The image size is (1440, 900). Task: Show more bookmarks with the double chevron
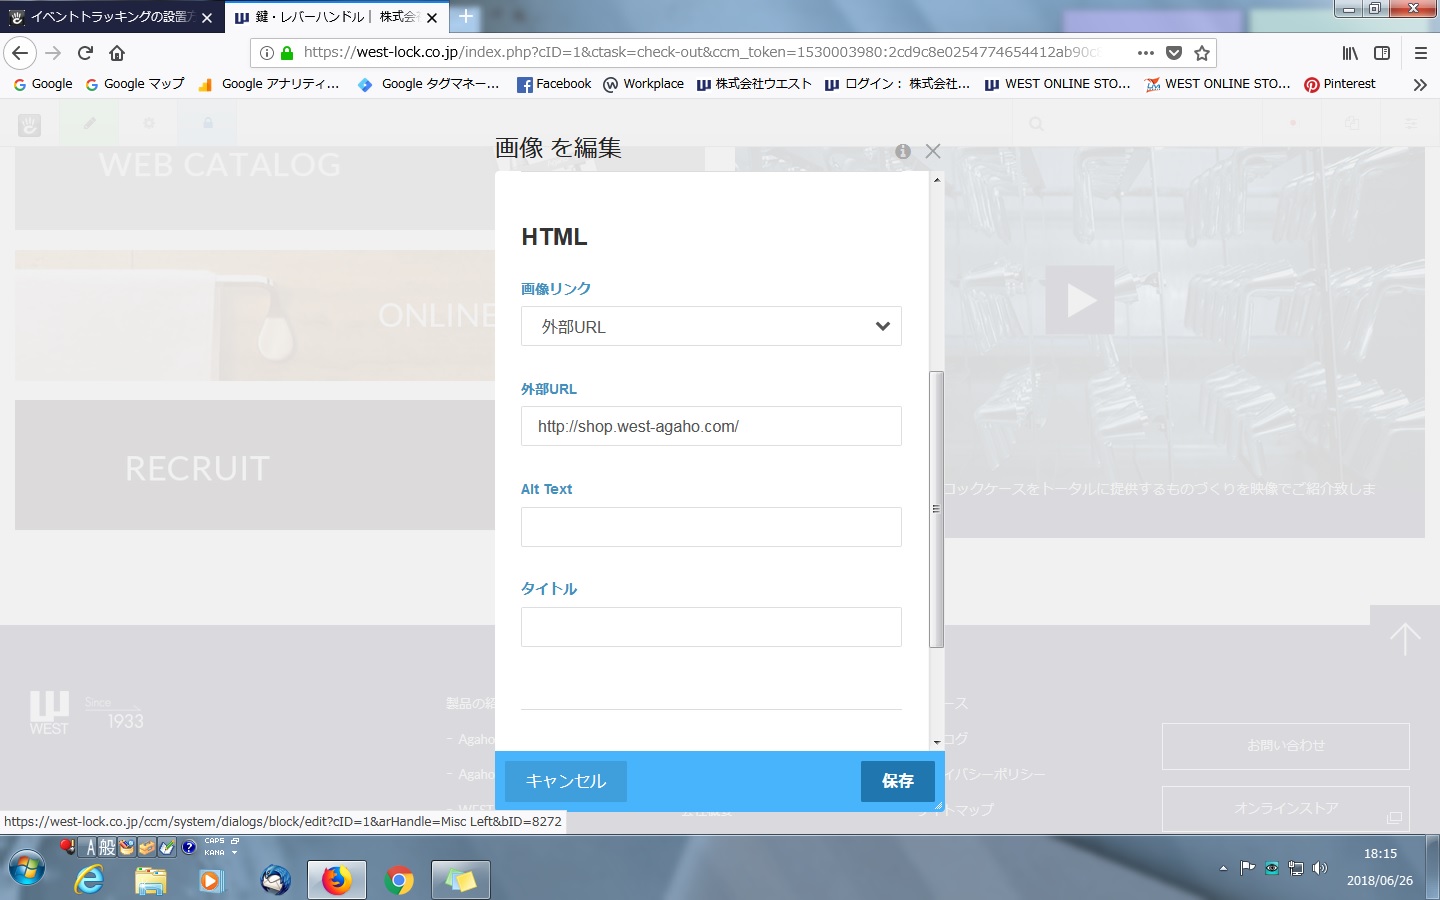tap(1420, 85)
